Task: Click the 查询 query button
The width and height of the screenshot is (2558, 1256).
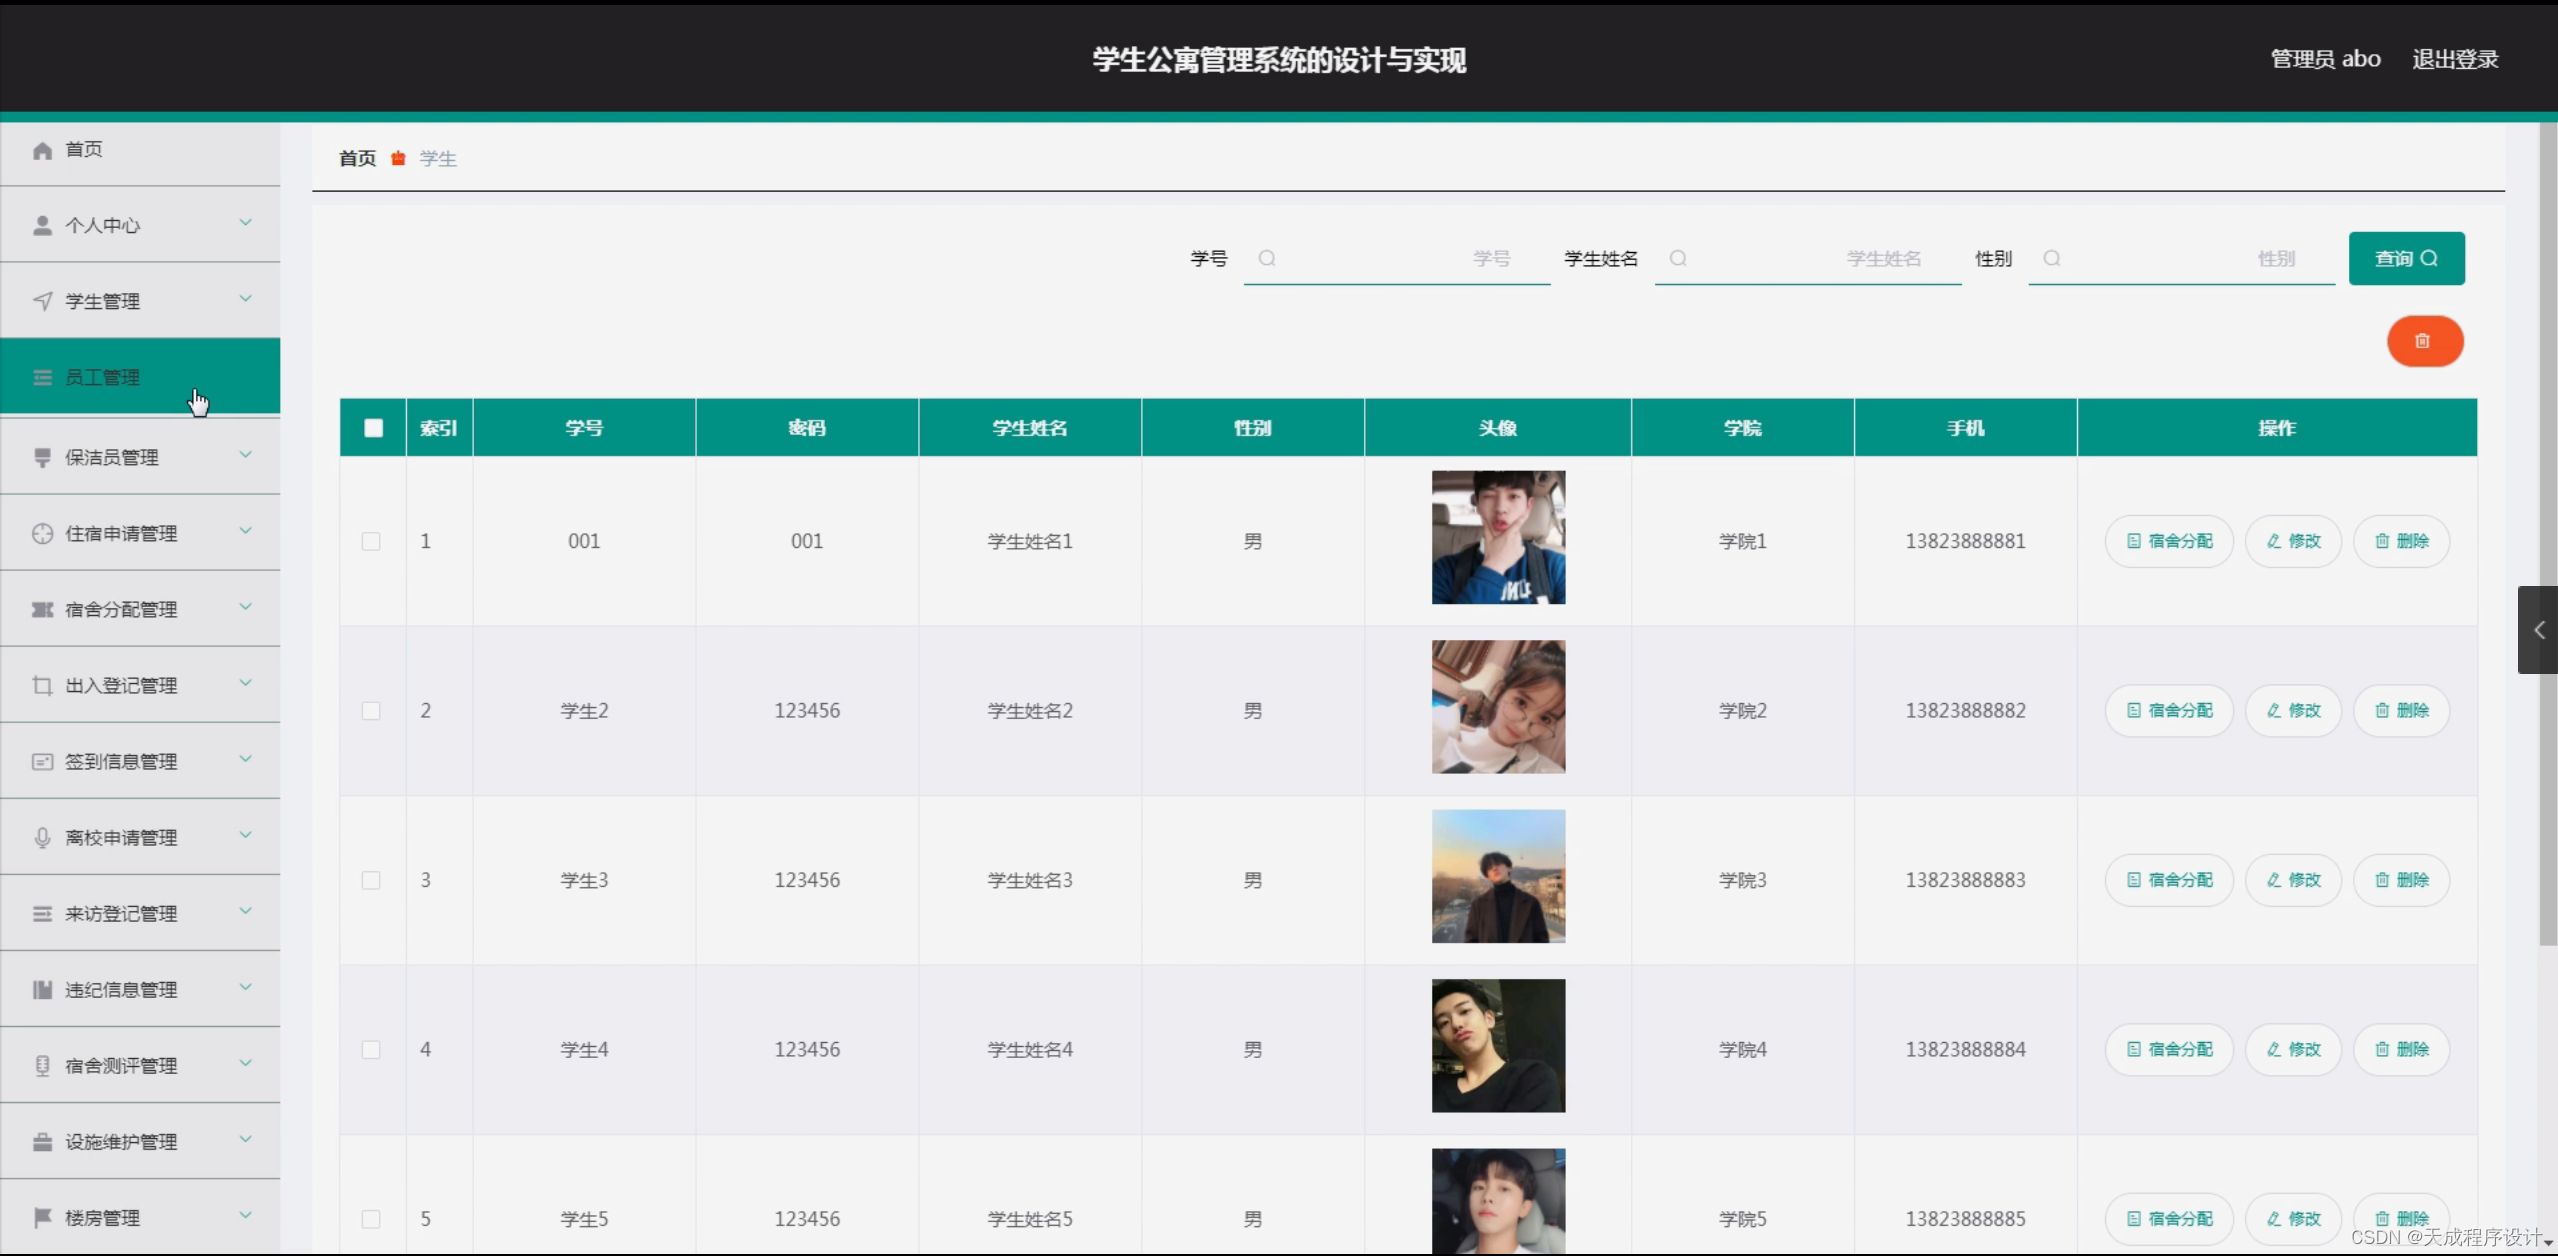Action: tap(2406, 258)
